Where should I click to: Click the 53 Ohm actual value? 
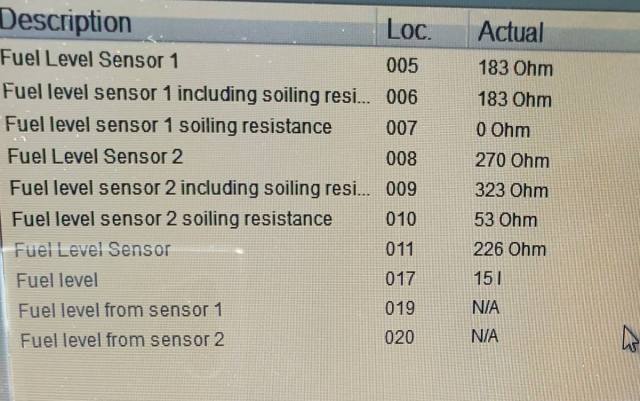point(507,221)
